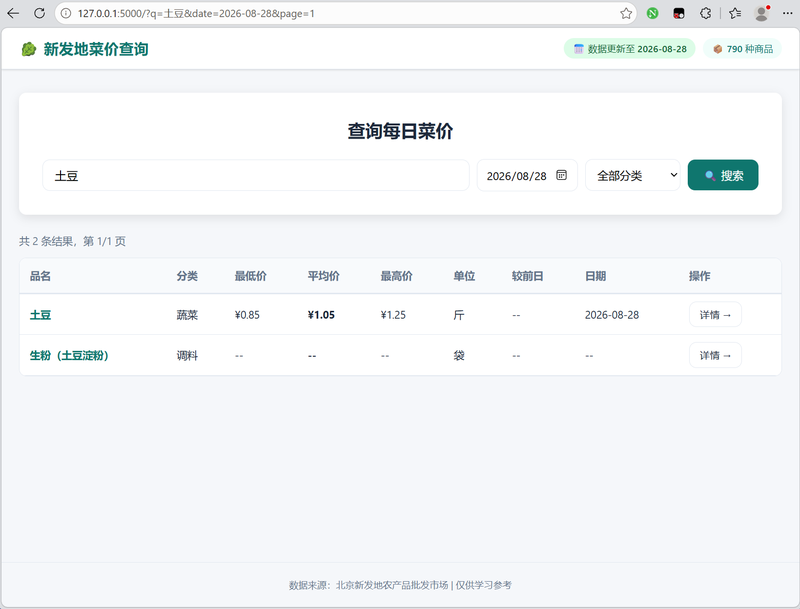View site information icon in address bar
Viewport: 800px width, 609px height.
66,13
